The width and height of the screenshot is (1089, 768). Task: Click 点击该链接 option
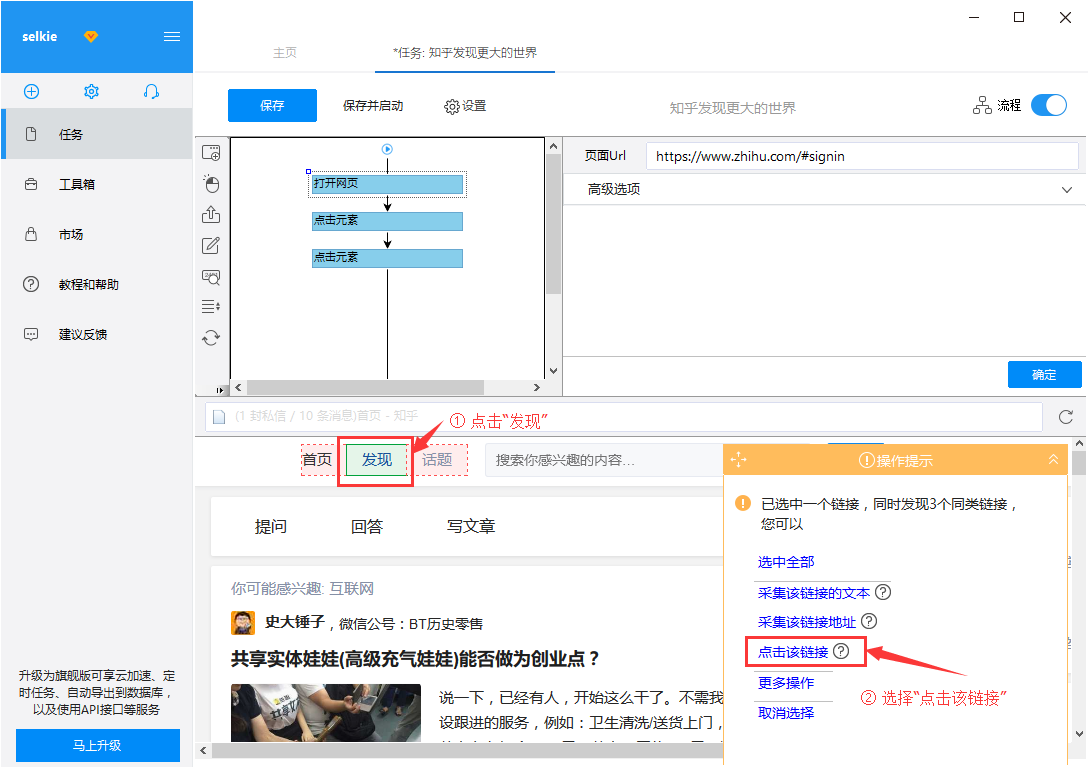(x=792, y=652)
